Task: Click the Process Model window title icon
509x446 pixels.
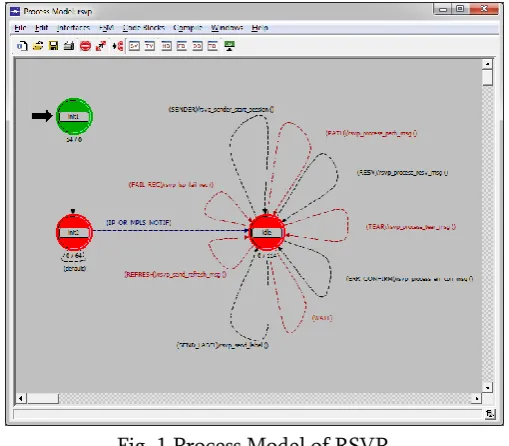Action: coord(15,12)
